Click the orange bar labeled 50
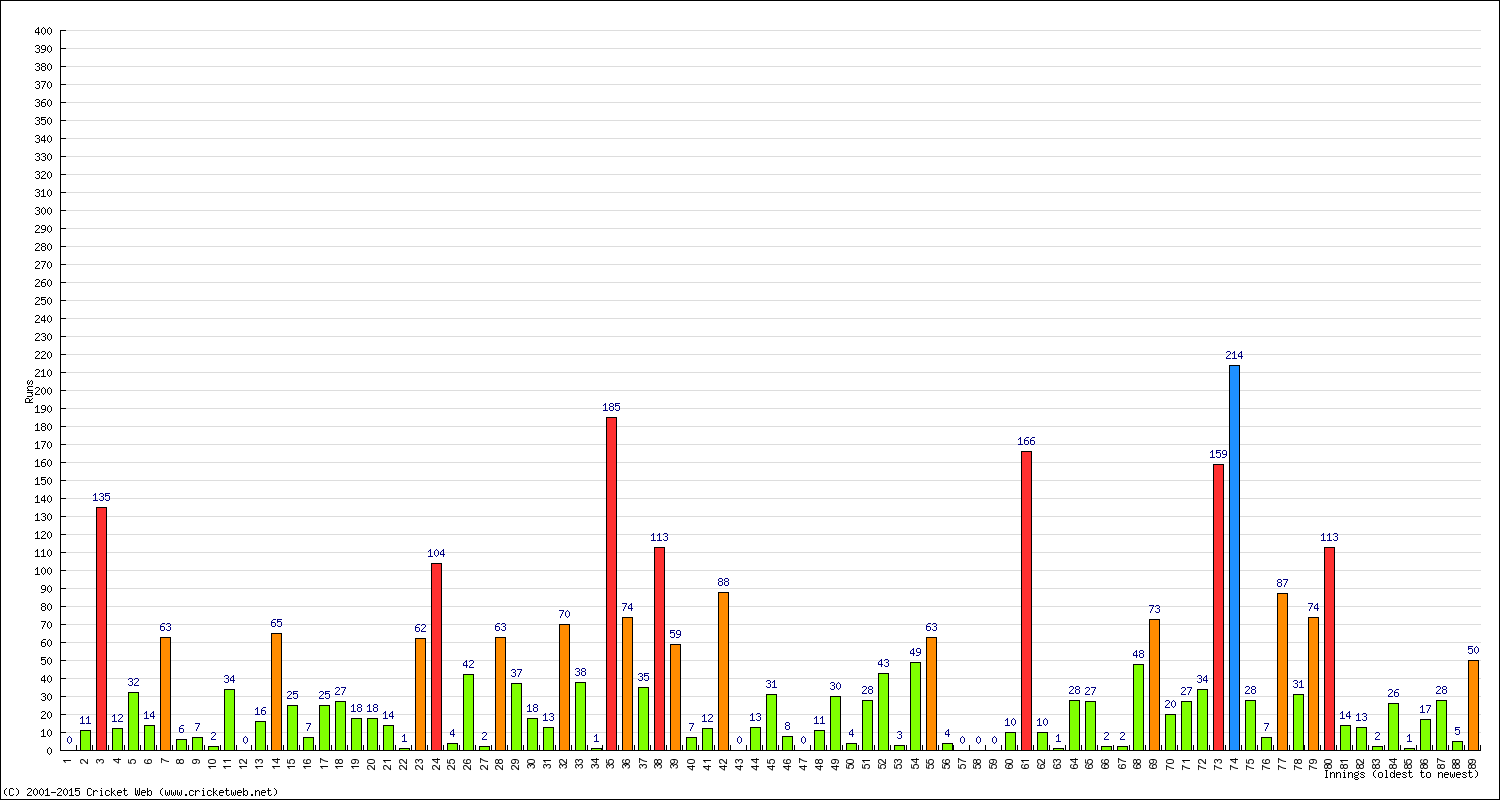 click(x=1473, y=705)
